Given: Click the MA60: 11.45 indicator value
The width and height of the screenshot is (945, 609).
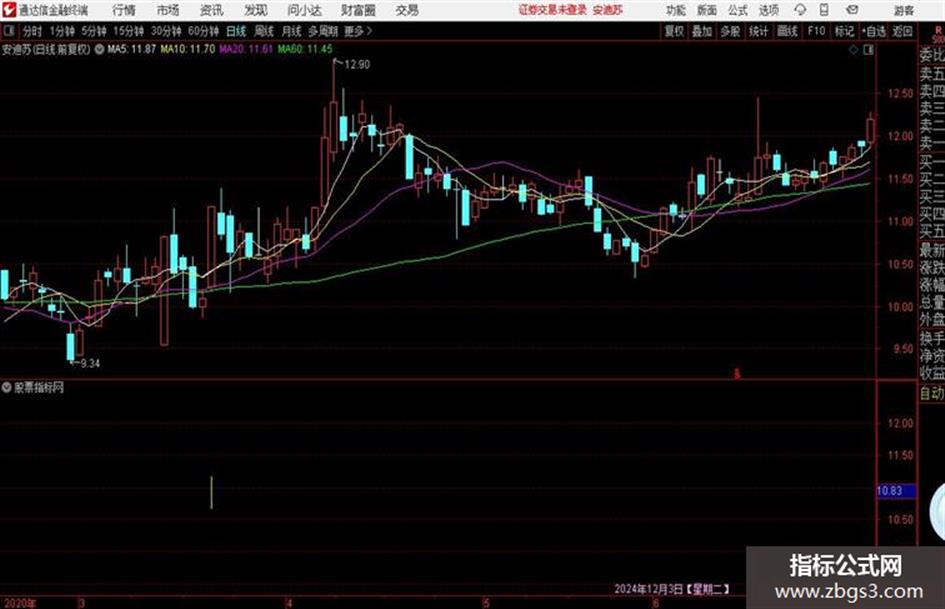Looking at the screenshot, I should click(305, 49).
